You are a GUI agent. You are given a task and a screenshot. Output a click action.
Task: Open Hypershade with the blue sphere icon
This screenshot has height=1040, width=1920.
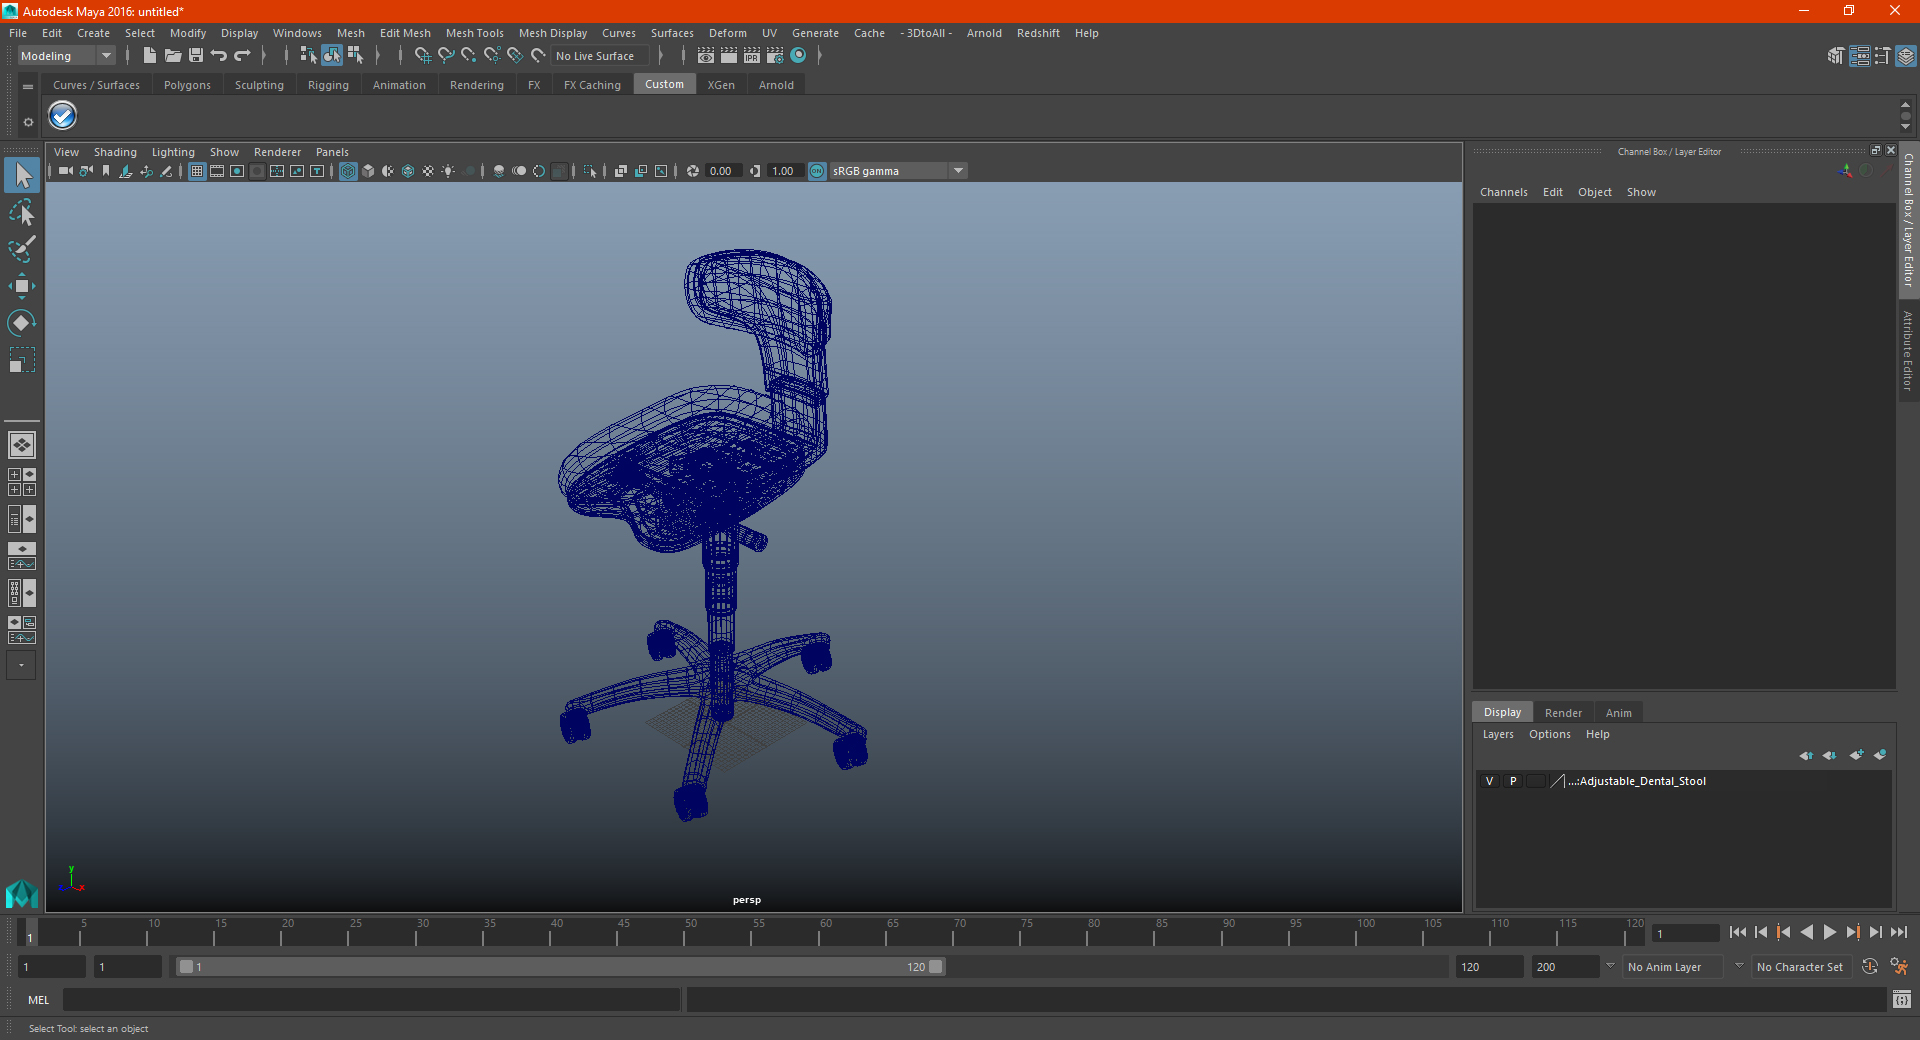(798, 56)
